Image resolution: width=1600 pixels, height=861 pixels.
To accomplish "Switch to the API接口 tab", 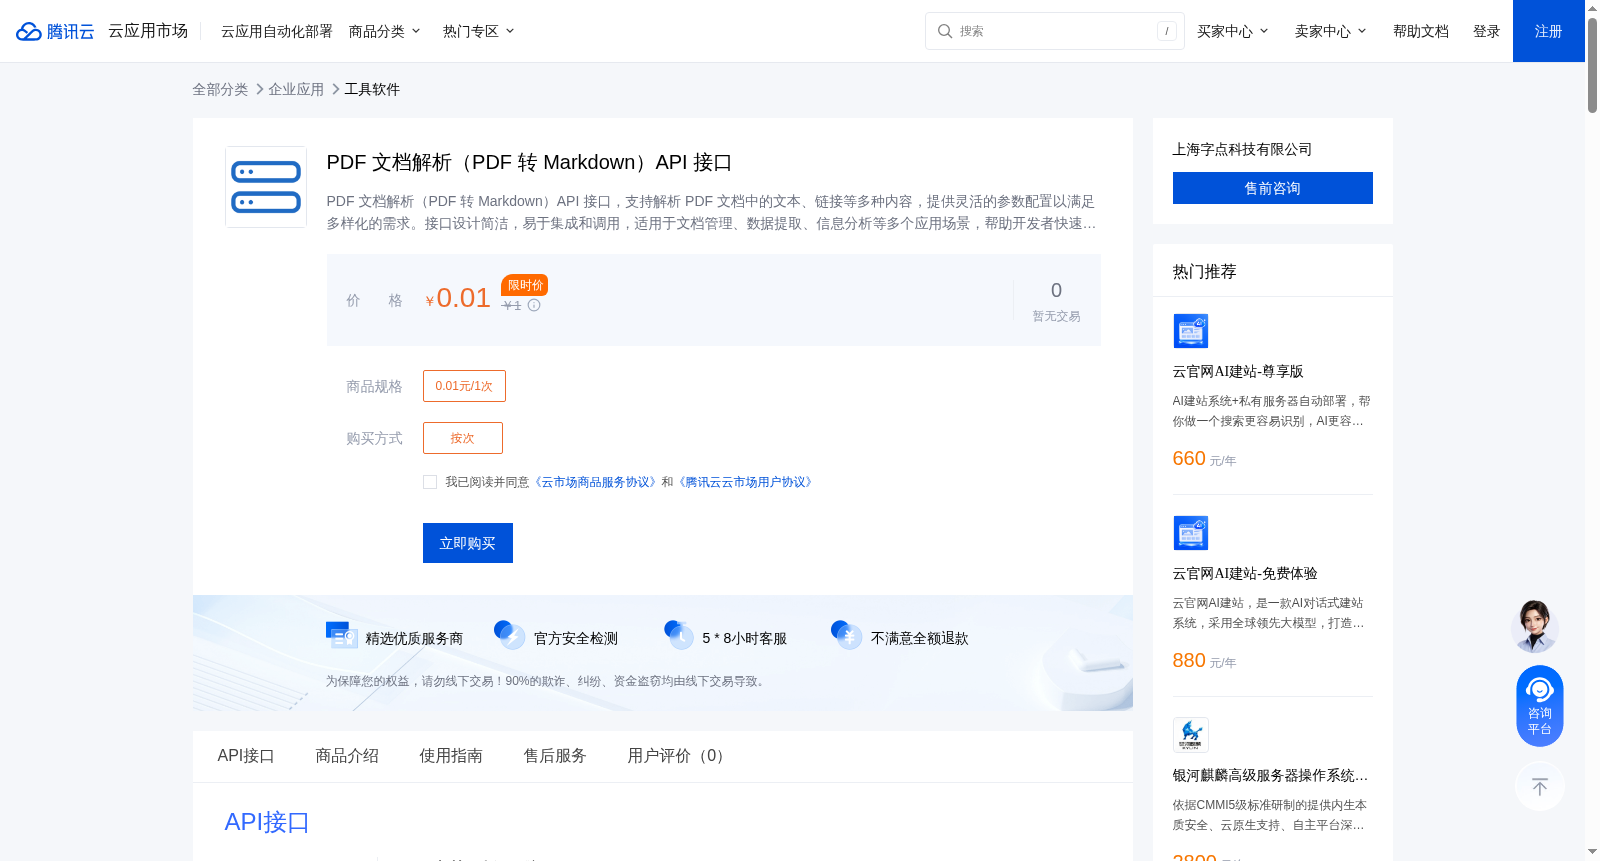I will pyautogui.click(x=246, y=756).
